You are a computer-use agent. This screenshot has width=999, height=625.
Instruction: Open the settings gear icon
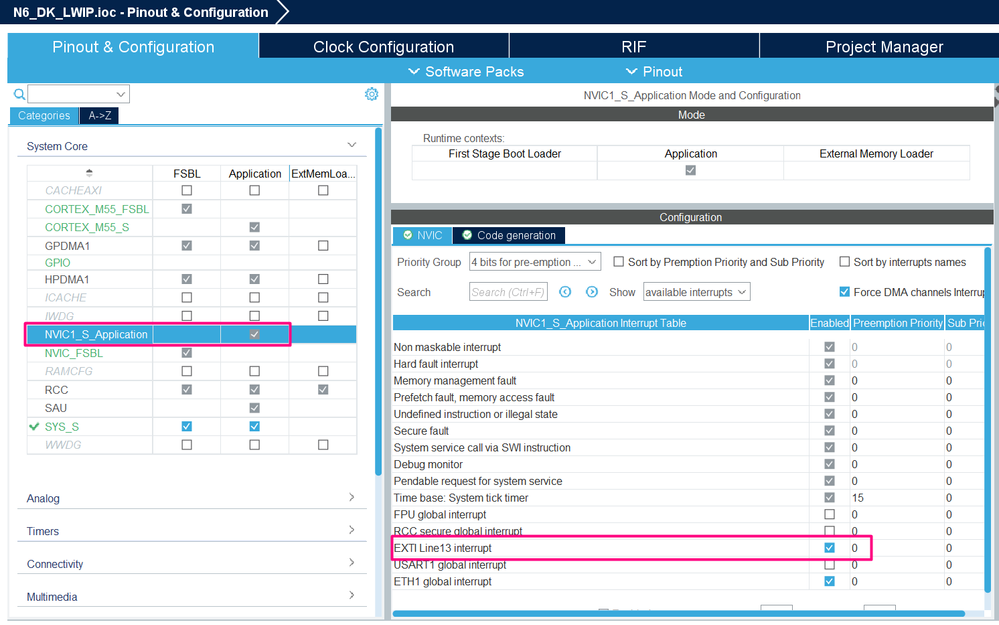(371, 94)
